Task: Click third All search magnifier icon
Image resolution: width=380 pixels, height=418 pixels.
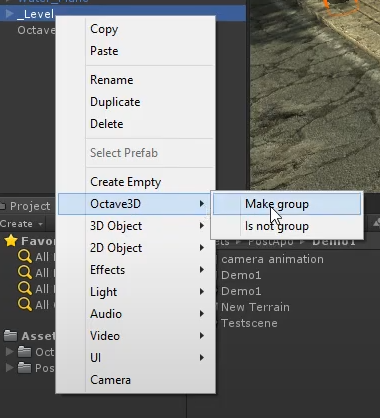Action: pyautogui.click(x=25, y=289)
